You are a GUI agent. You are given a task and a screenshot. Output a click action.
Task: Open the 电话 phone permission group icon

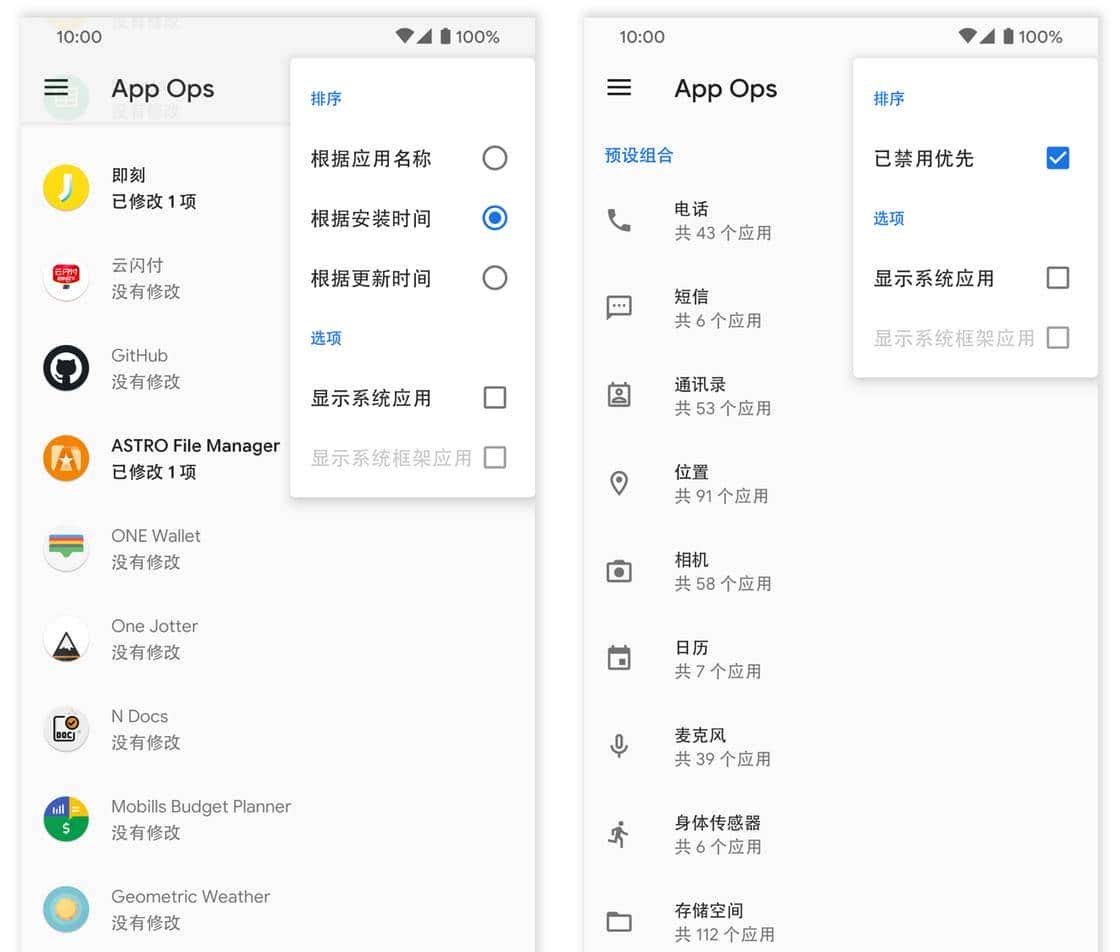619,220
